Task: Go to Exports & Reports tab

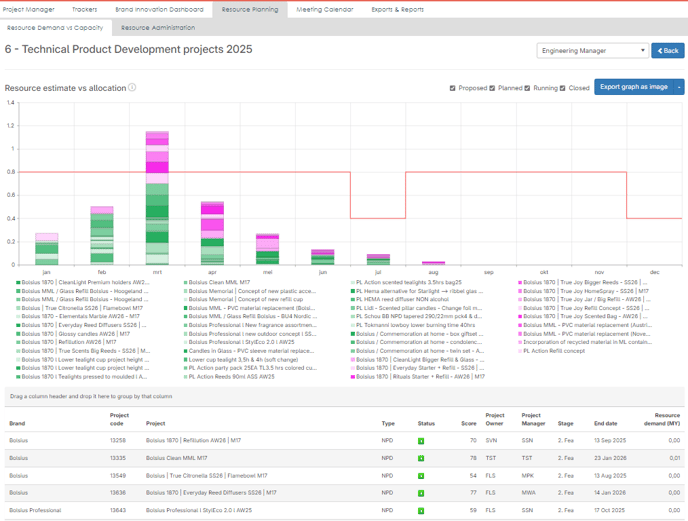Action: coord(398,9)
